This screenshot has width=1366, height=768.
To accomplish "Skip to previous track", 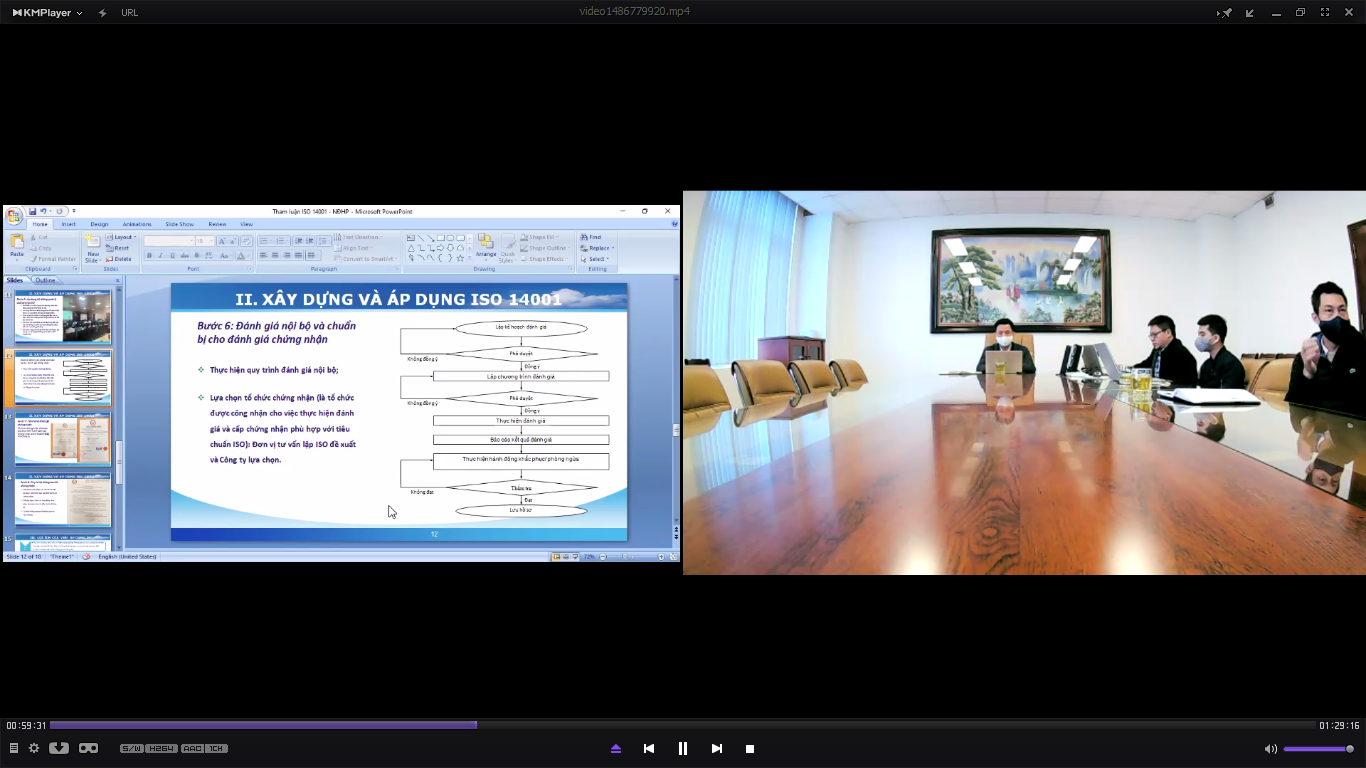I will click(x=649, y=748).
